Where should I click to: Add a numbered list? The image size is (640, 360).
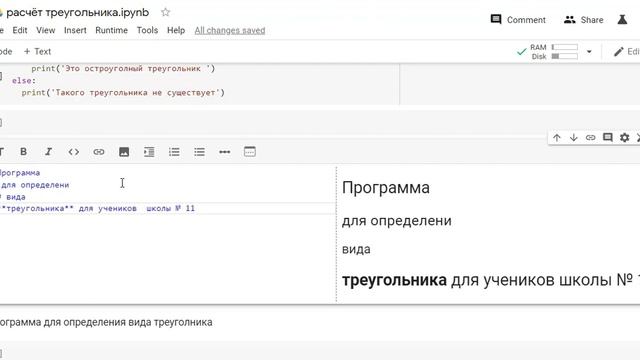(x=174, y=152)
